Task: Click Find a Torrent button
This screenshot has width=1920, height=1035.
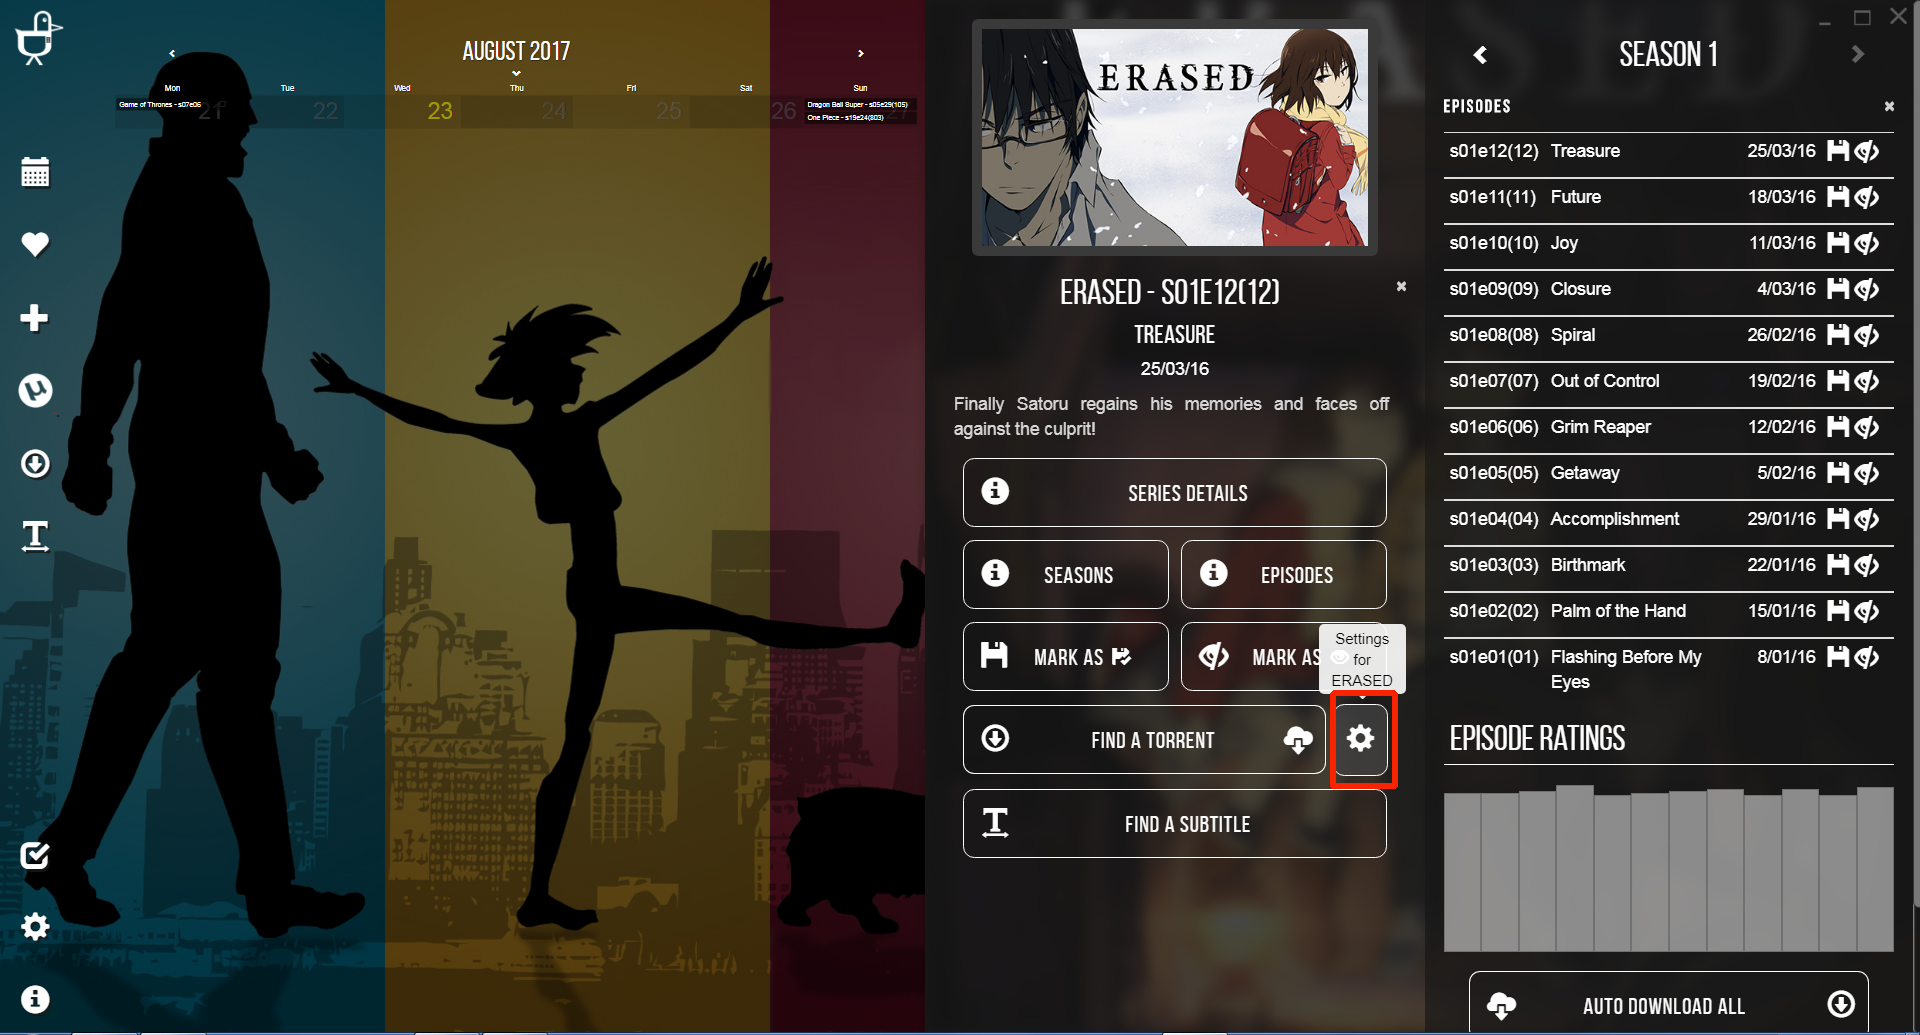Action: tap(1144, 740)
